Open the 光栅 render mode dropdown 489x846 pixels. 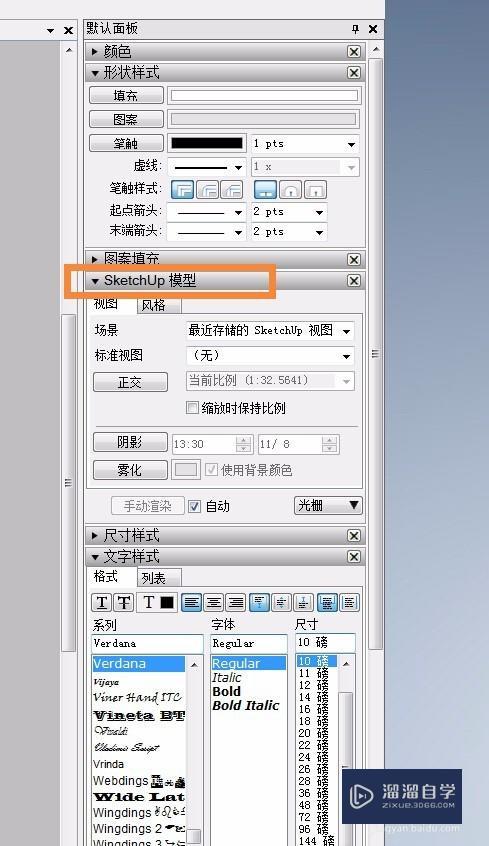pos(328,506)
